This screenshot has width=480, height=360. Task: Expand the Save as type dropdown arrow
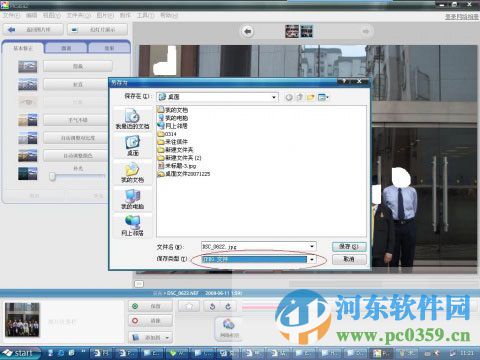click(x=312, y=259)
